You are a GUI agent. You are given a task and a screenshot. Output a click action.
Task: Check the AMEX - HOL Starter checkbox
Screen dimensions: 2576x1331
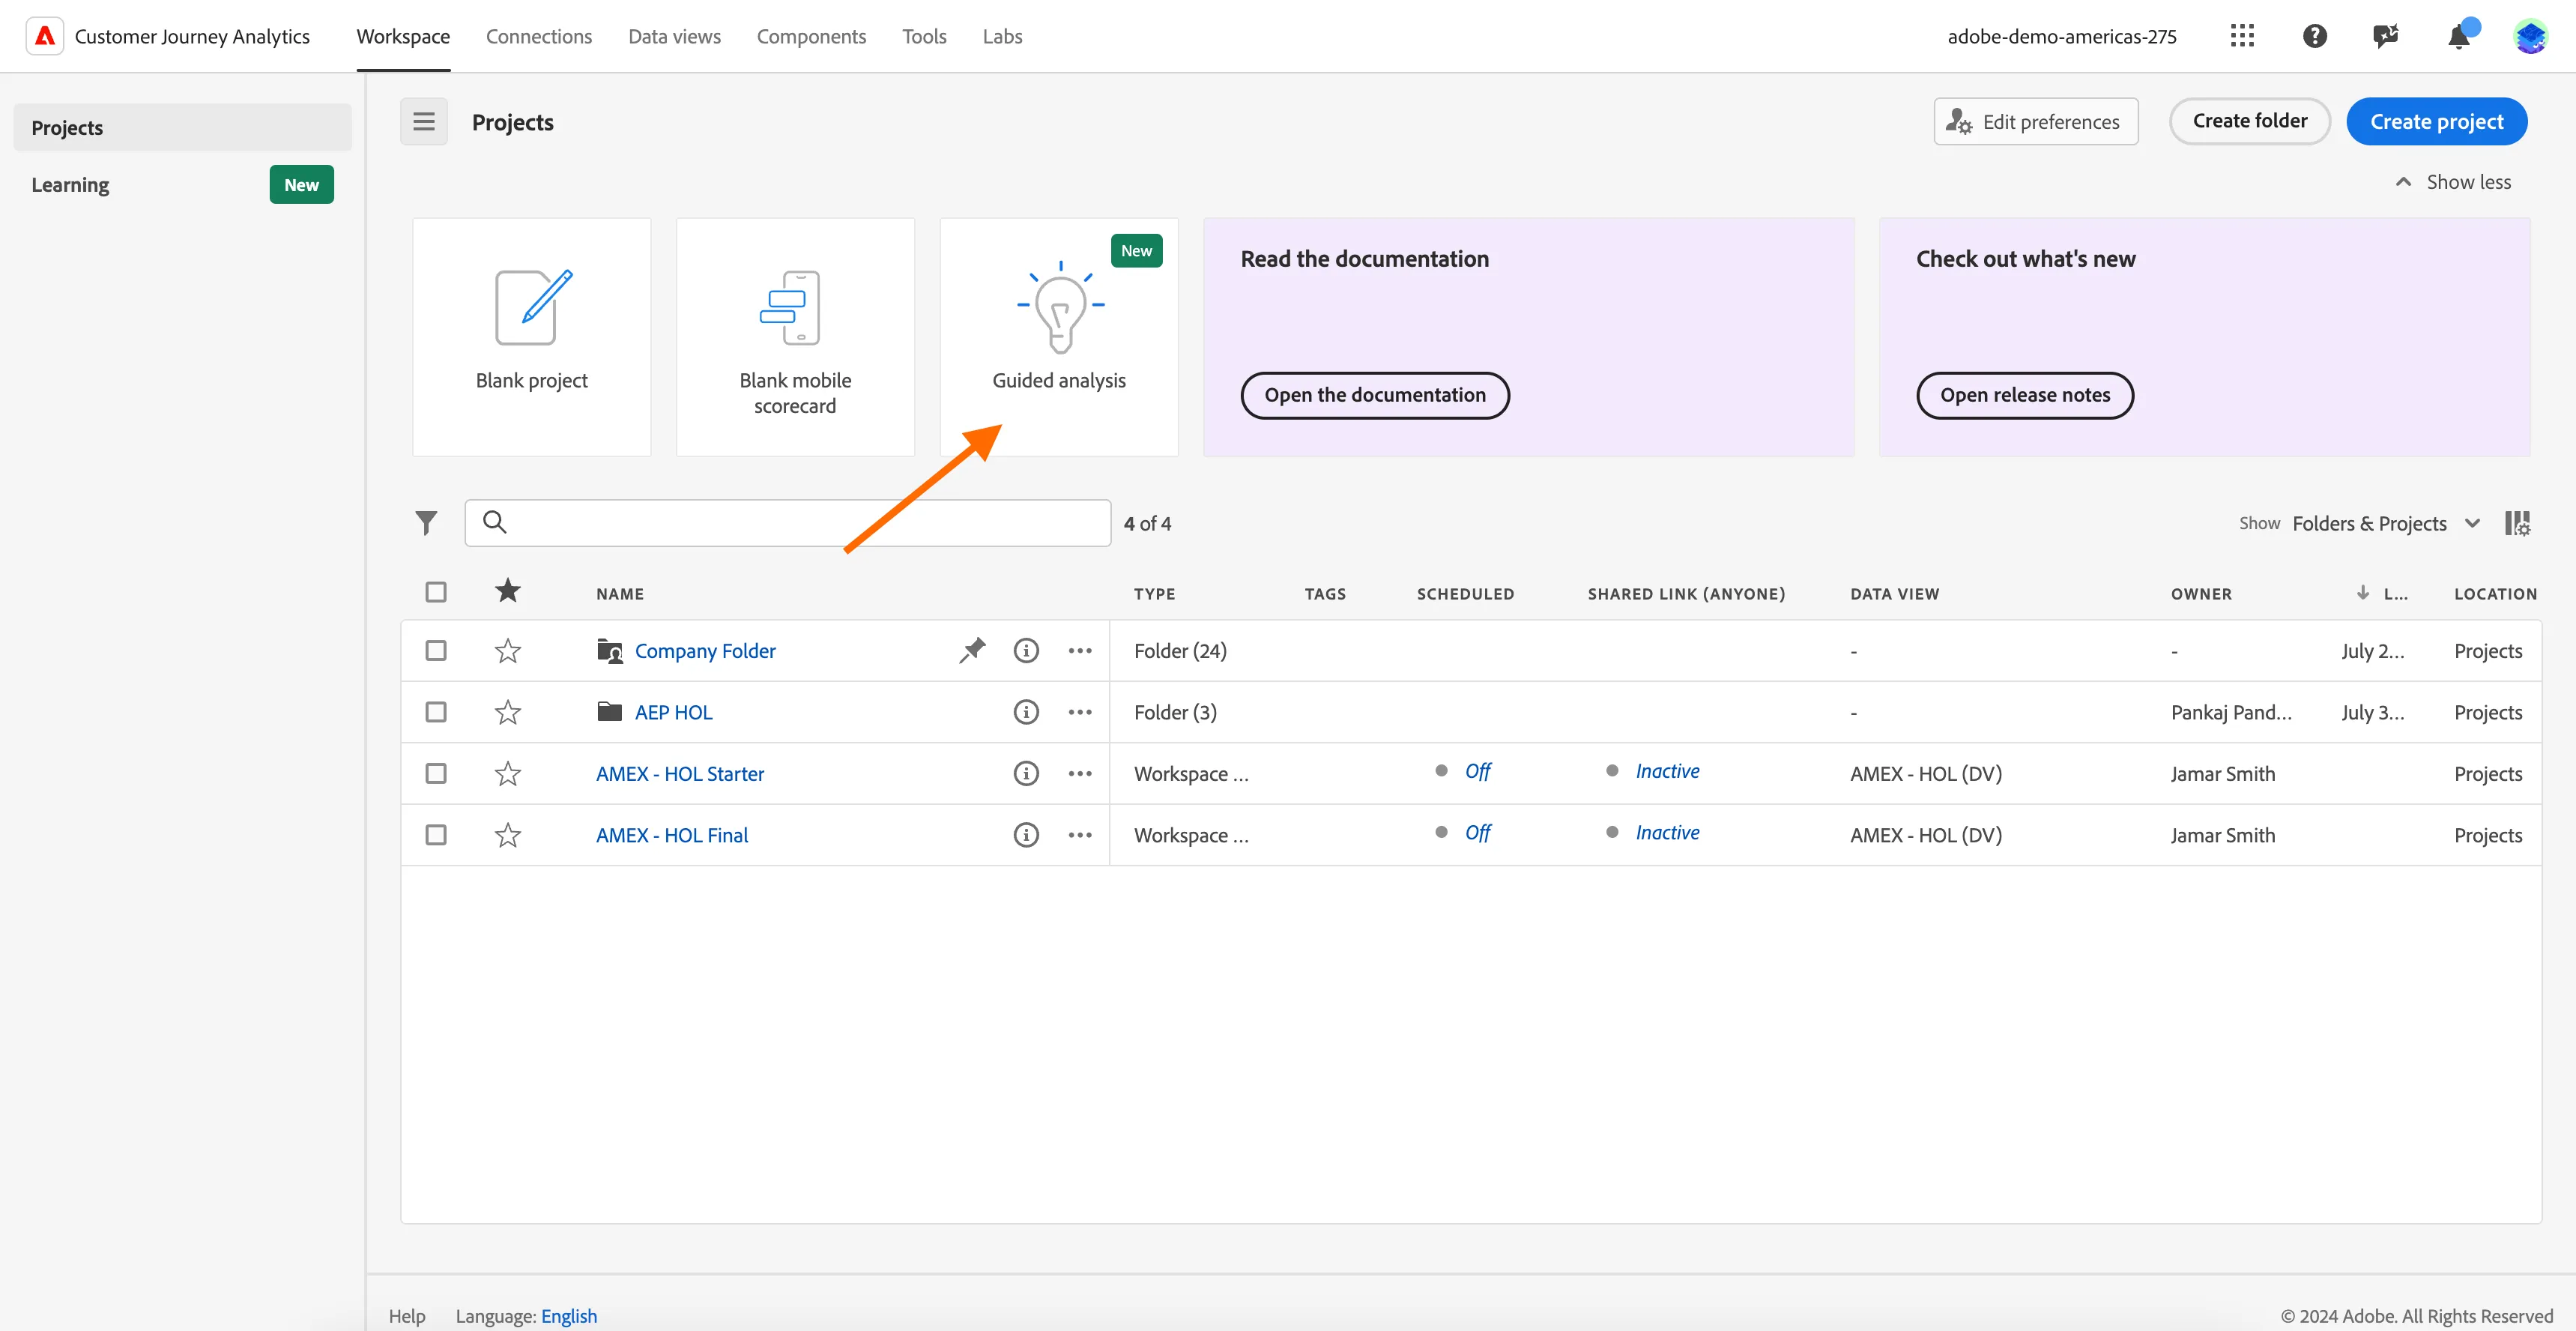click(436, 773)
